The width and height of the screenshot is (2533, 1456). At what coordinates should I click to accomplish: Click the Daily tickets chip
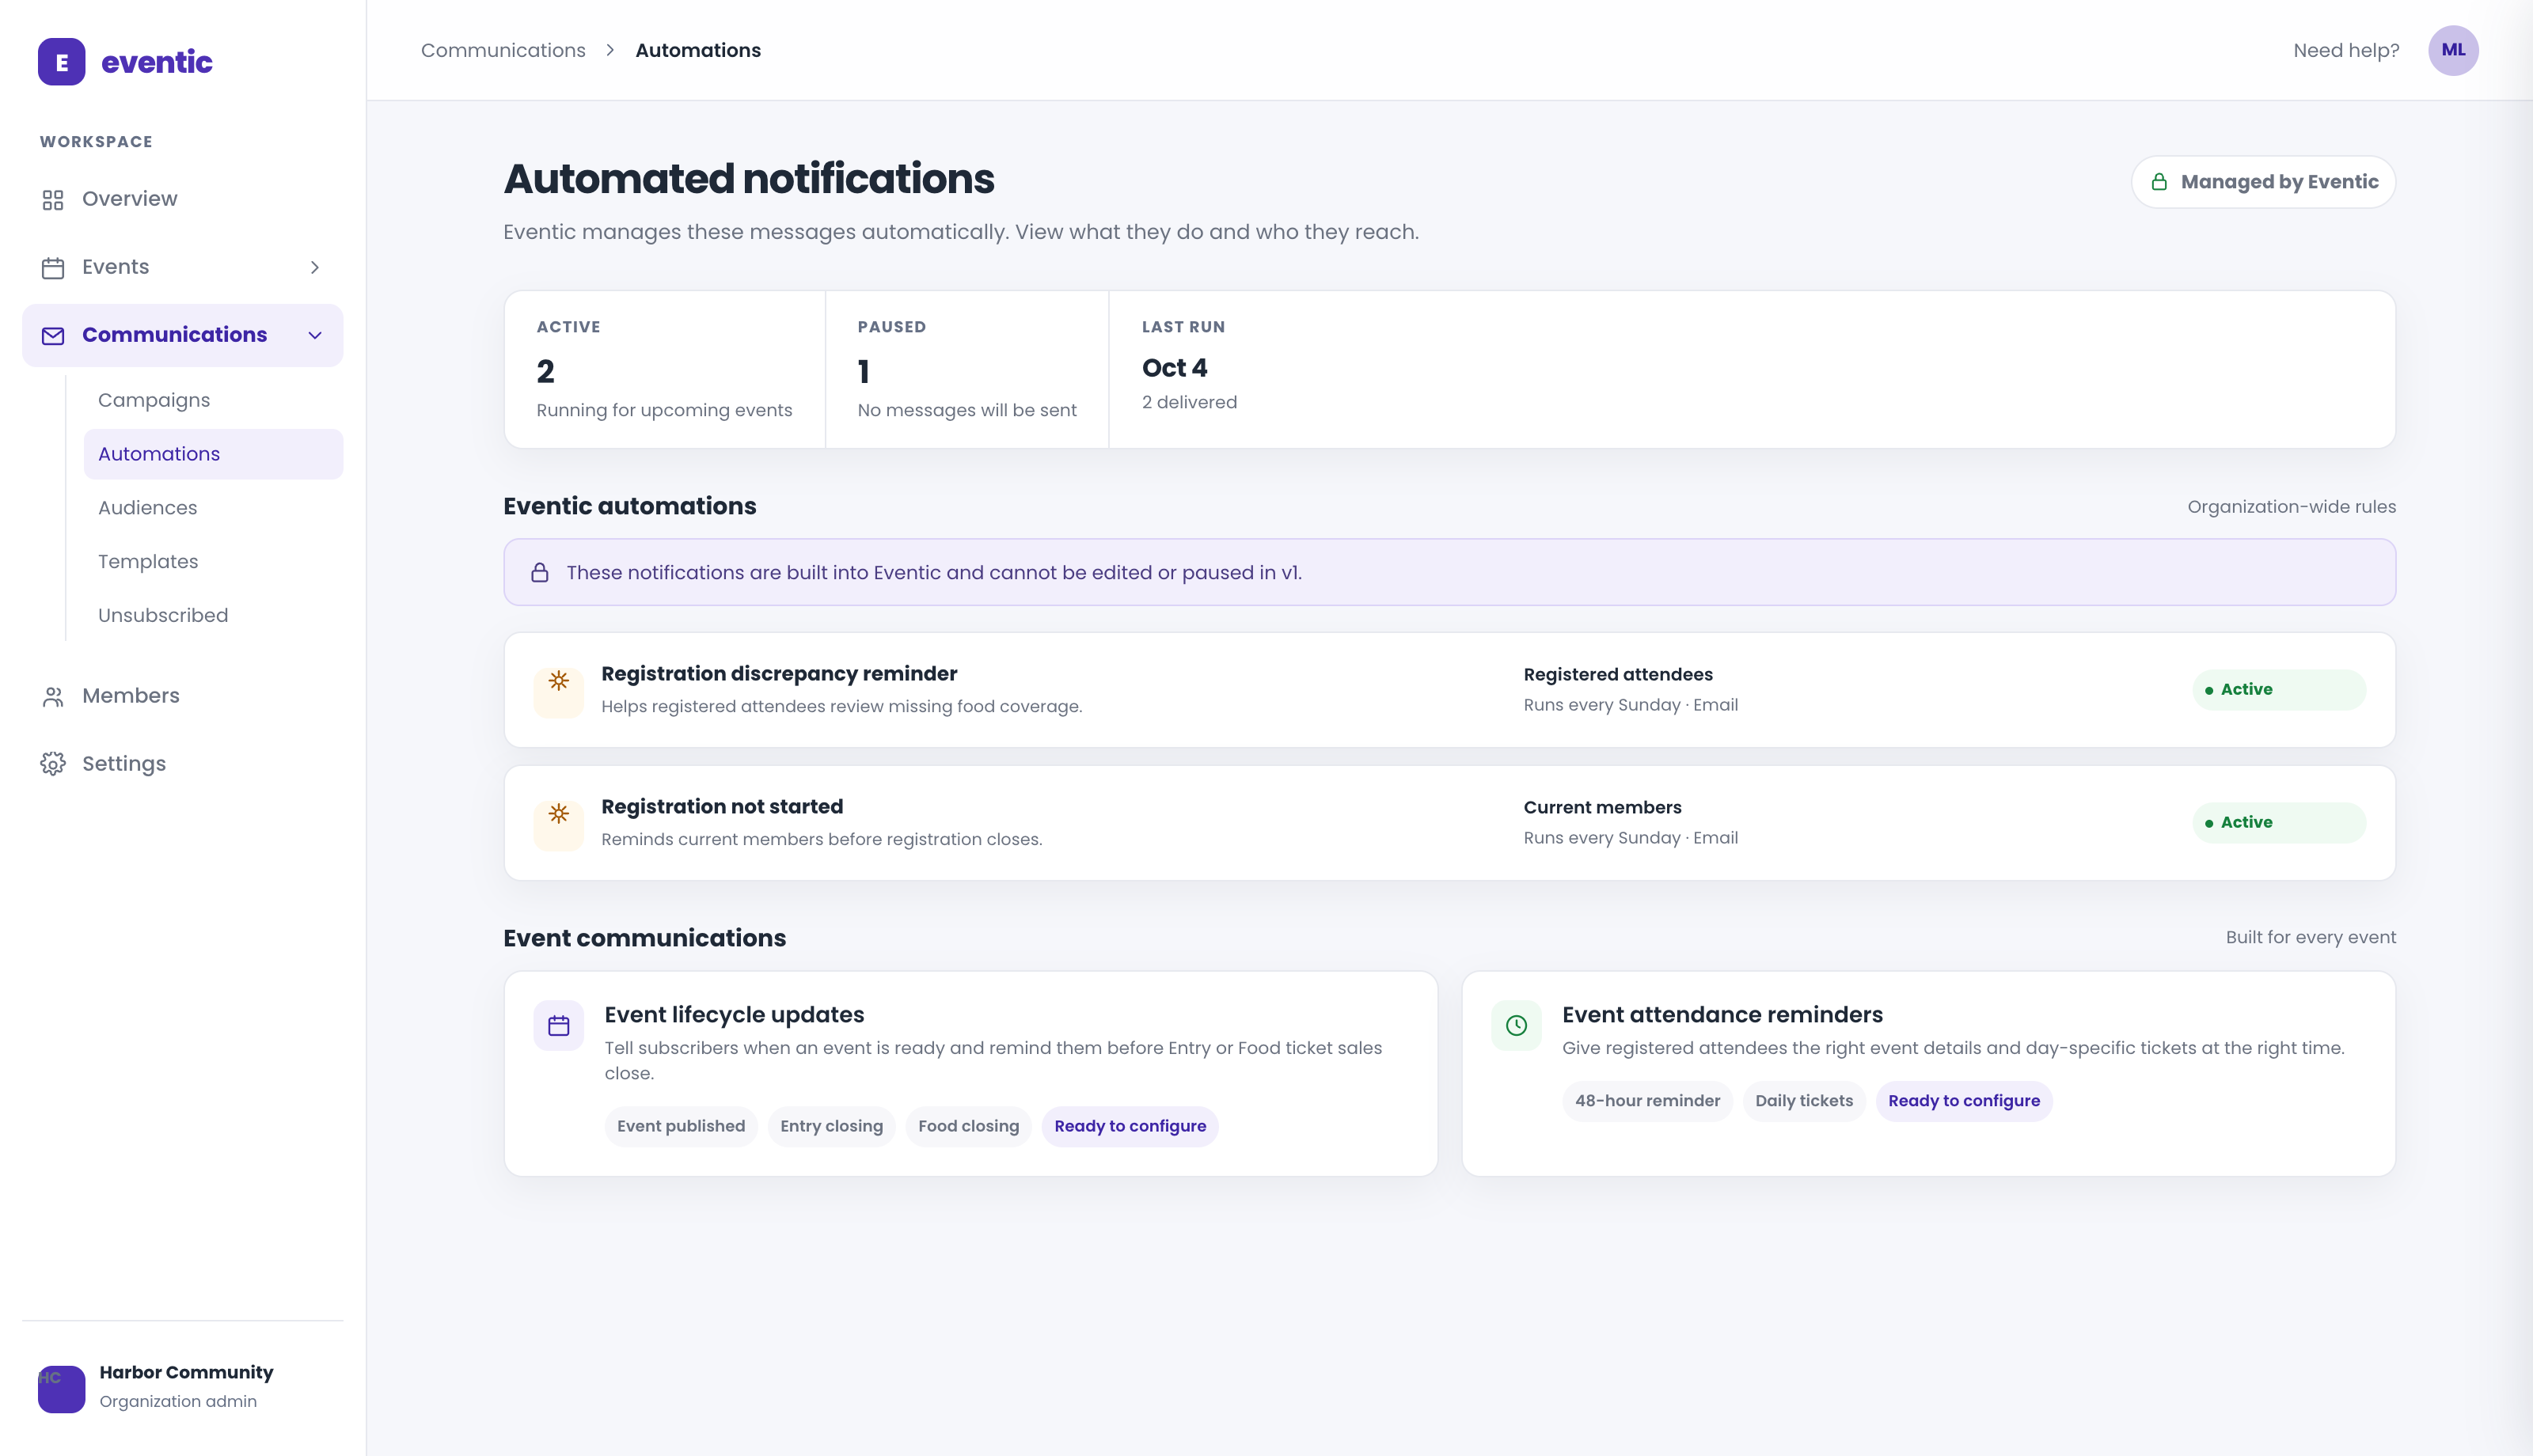click(x=1804, y=1101)
